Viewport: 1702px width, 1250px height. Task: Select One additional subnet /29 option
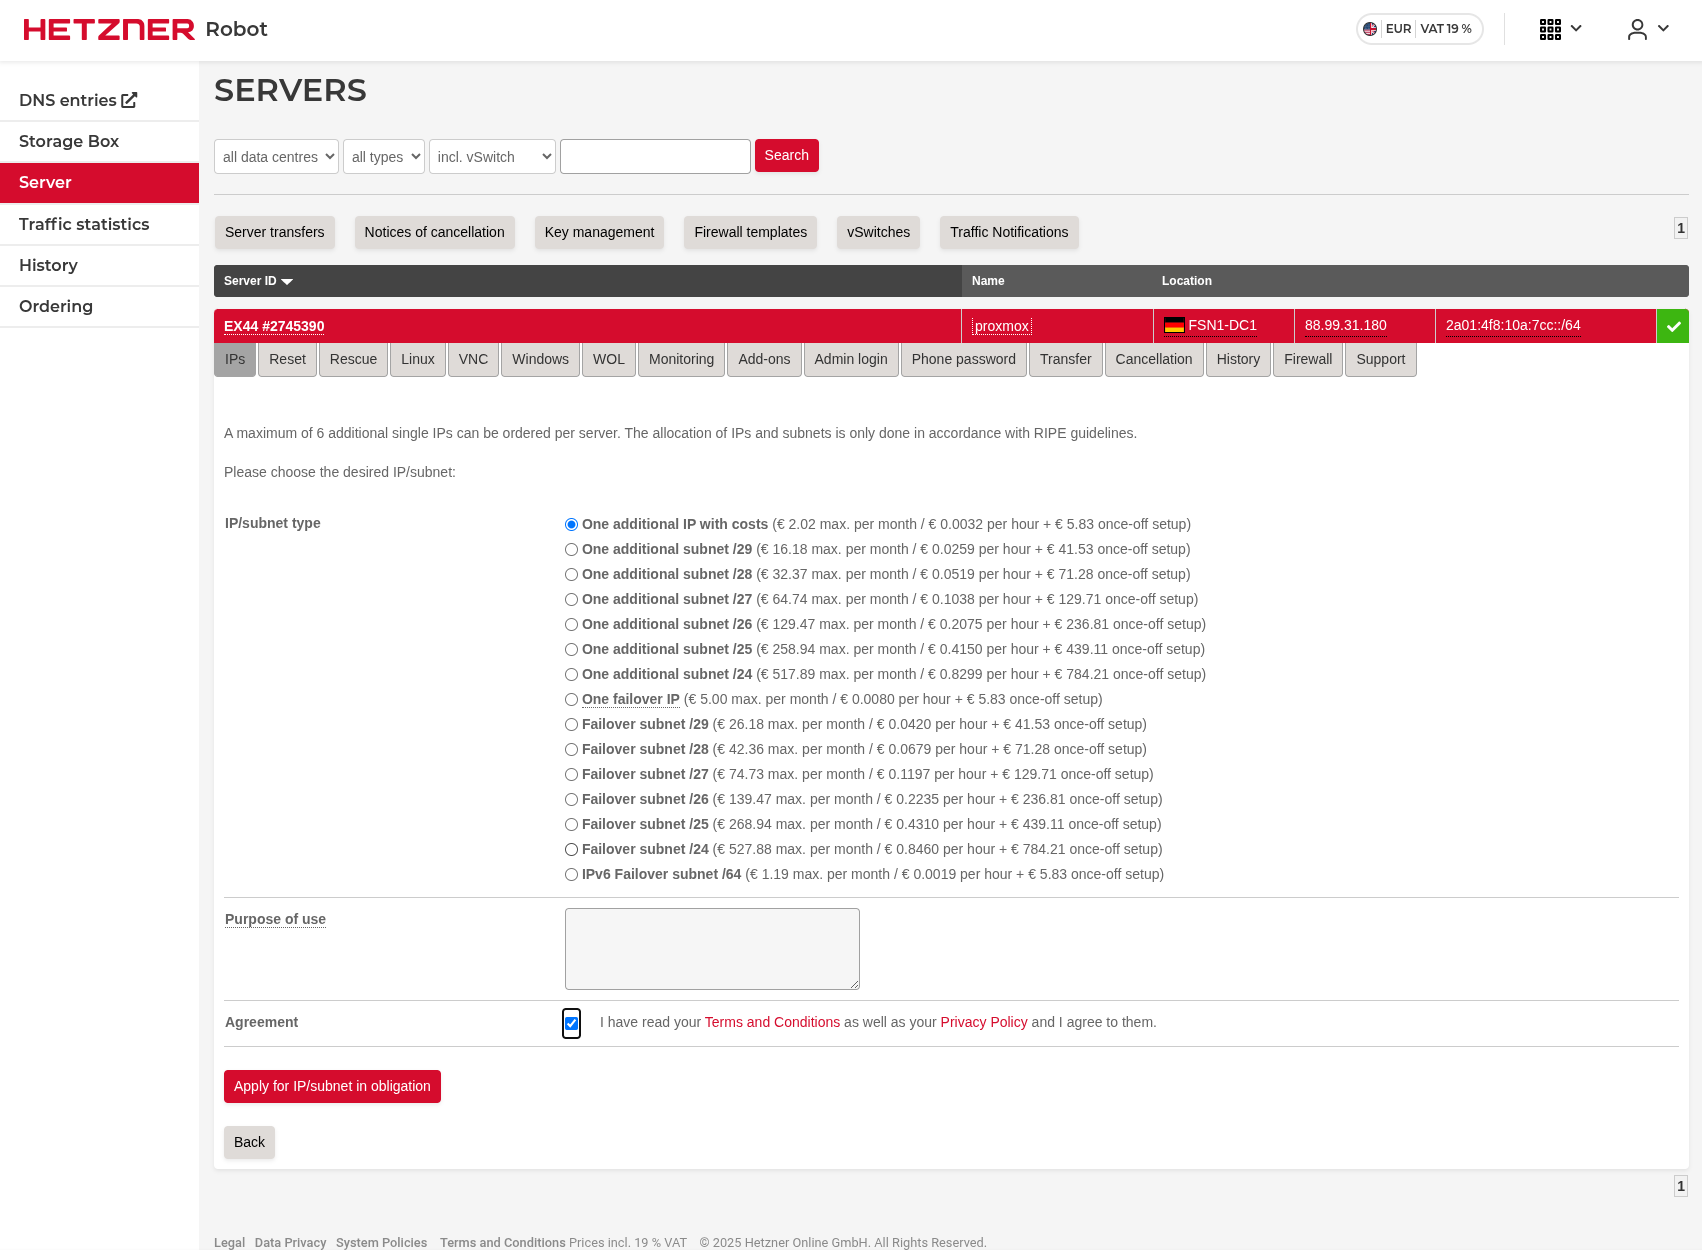click(571, 549)
